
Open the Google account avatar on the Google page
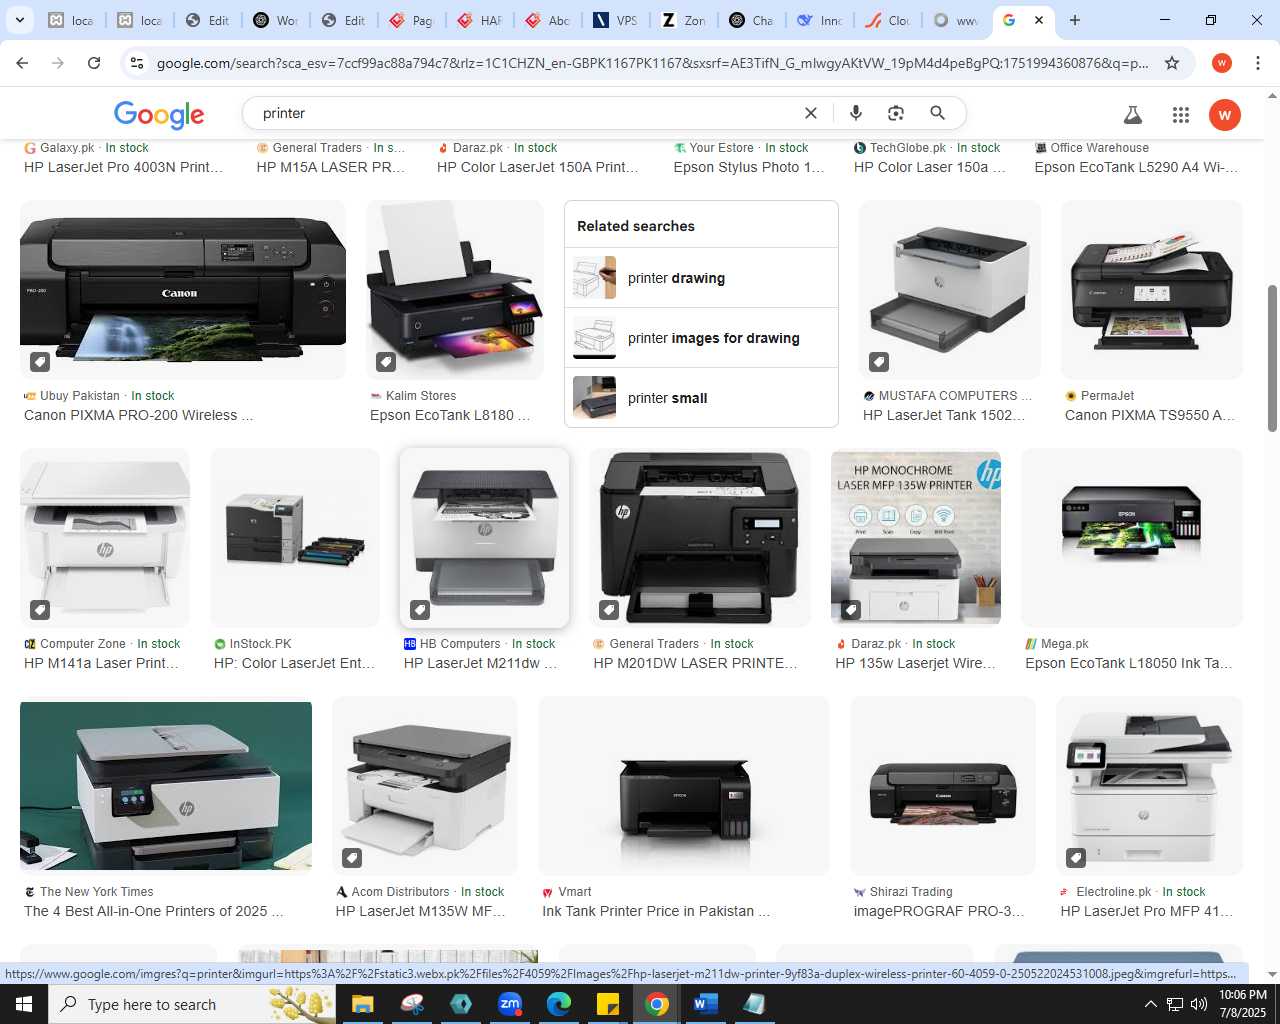(1225, 115)
